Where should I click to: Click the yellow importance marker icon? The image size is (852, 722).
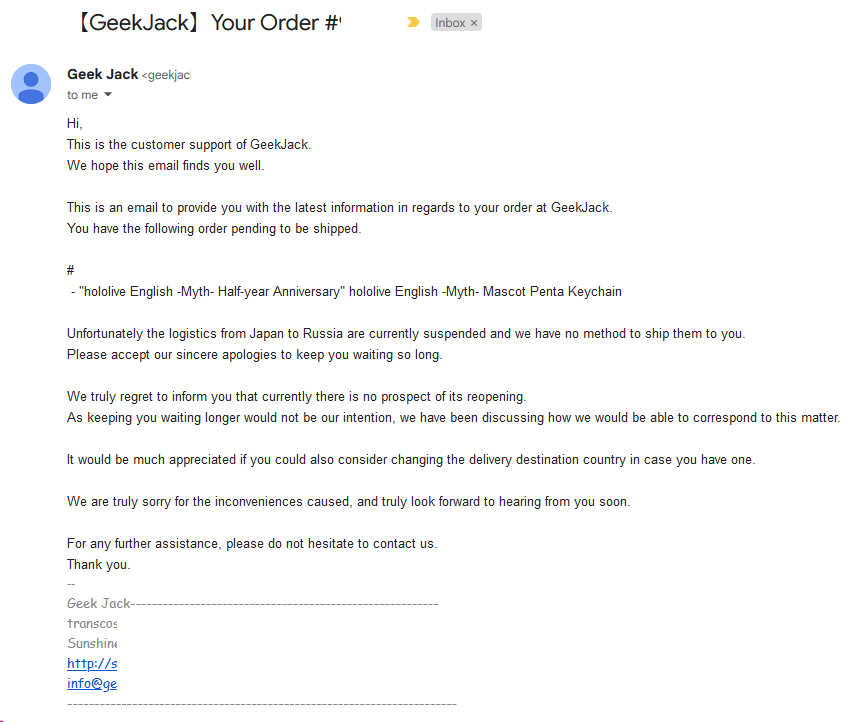[x=413, y=22]
